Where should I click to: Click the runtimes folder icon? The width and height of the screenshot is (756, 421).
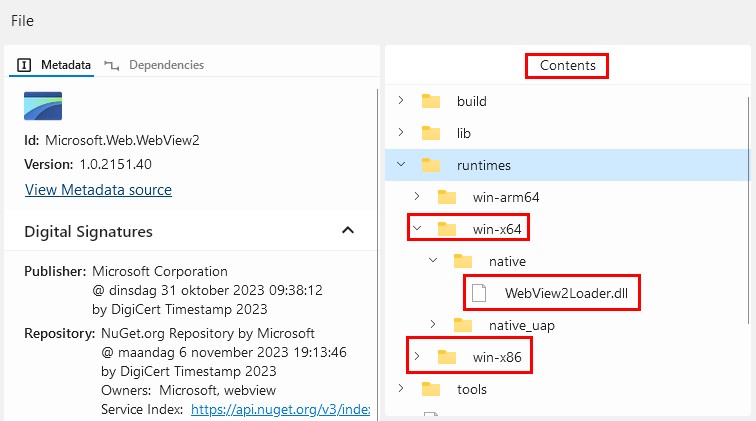431,165
